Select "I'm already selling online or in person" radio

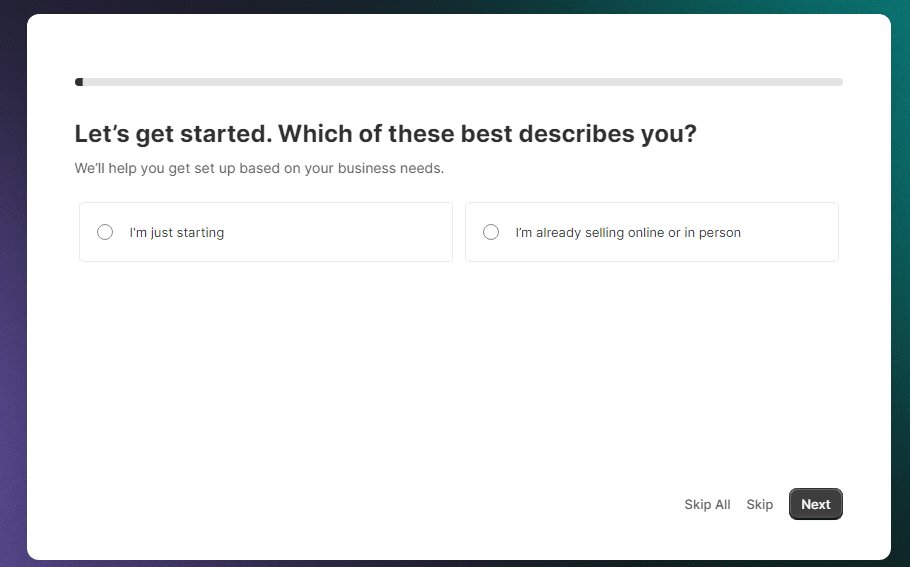click(491, 232)
